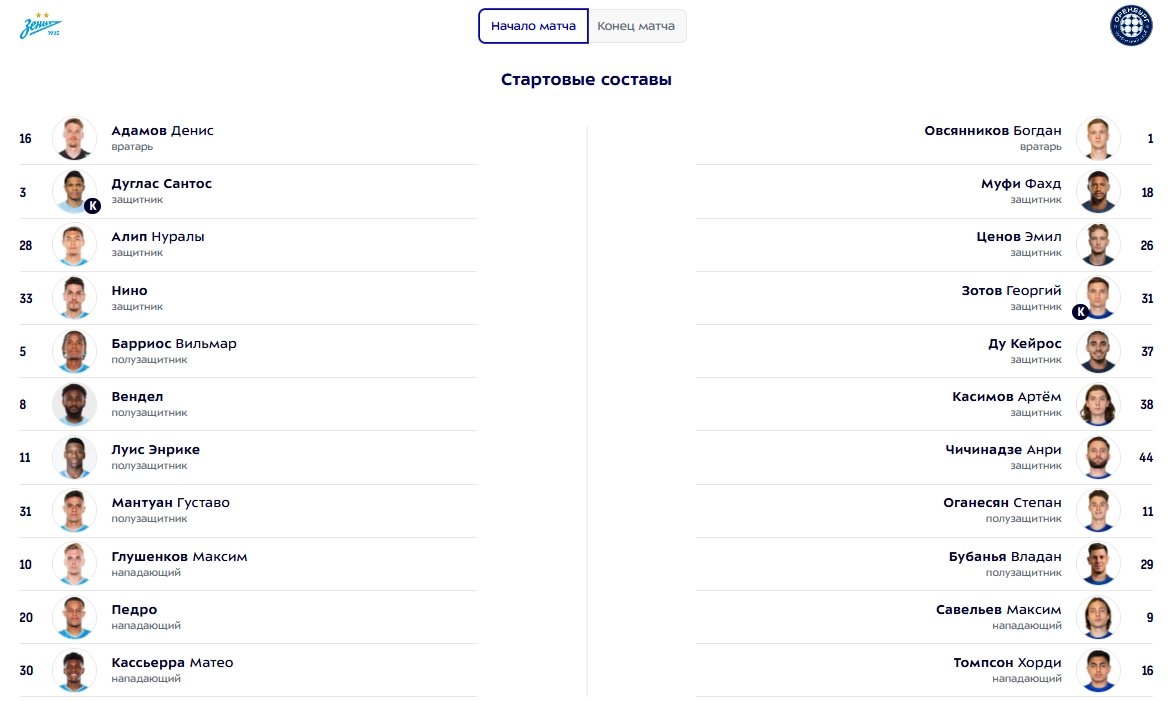
Task: Switch to Начало матча tab
Action: click(533, 26)
